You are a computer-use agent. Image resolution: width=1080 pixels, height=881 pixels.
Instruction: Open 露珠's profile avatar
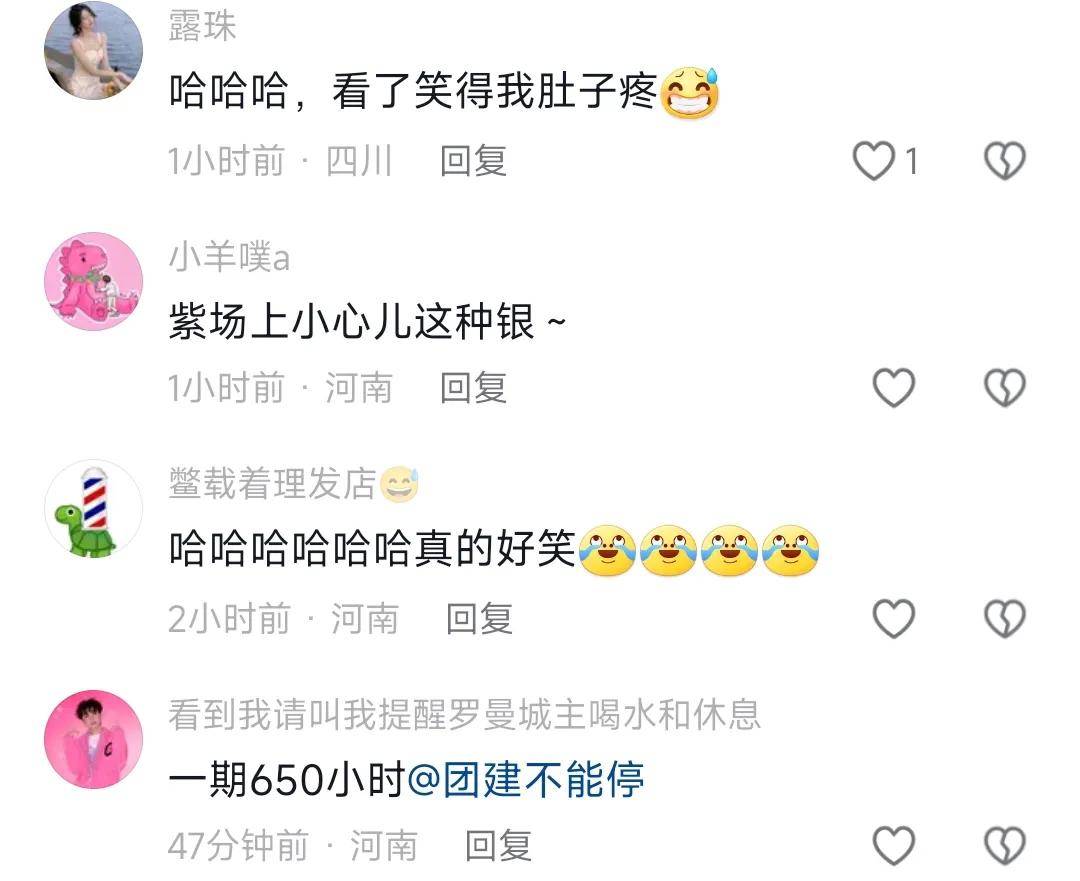click(x=94, y=50)
